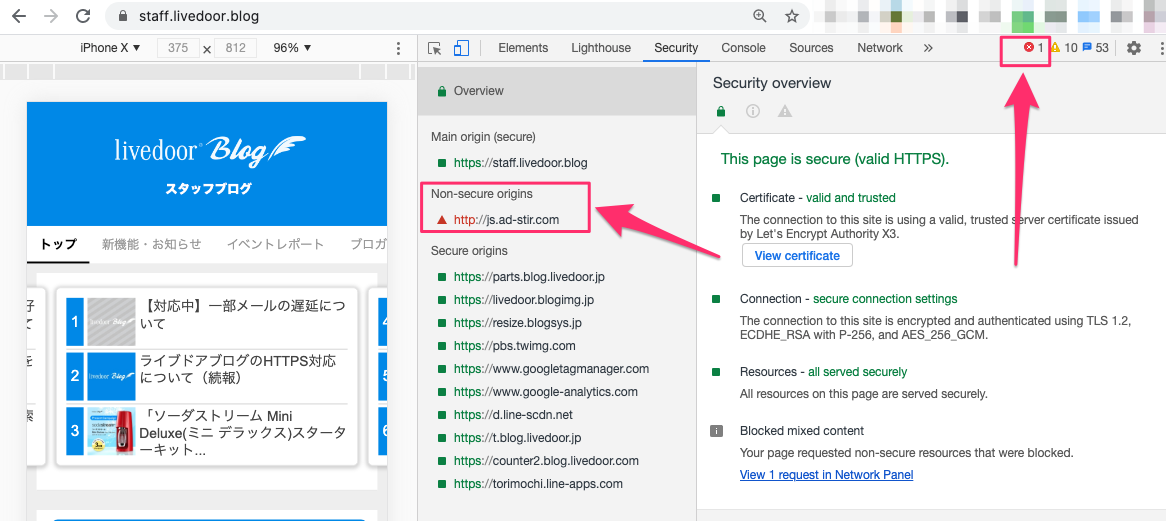Switch to the Console tab
1166x521 pixels.
[744, 48]
